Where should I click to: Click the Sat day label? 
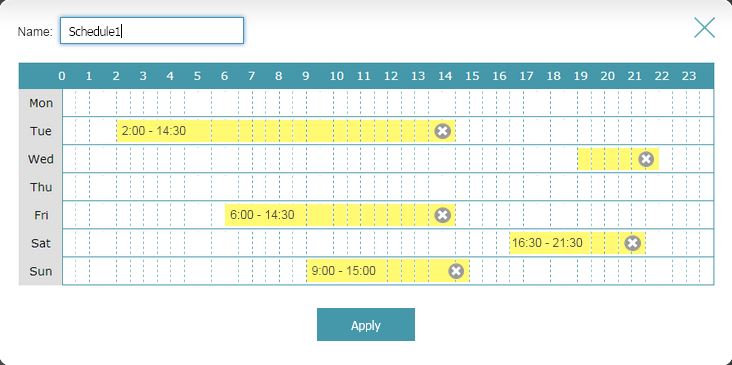coord(41,243)
